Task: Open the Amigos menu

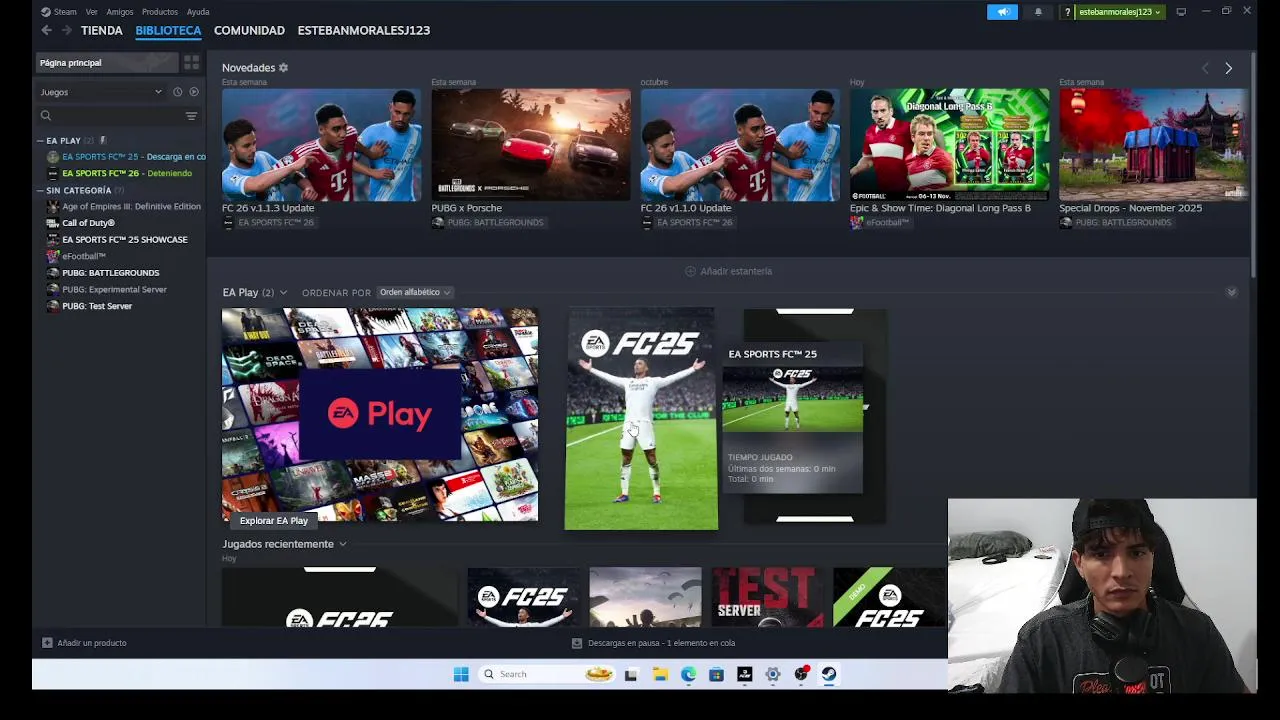Action: pyautogui.click(x=120, y=12)
